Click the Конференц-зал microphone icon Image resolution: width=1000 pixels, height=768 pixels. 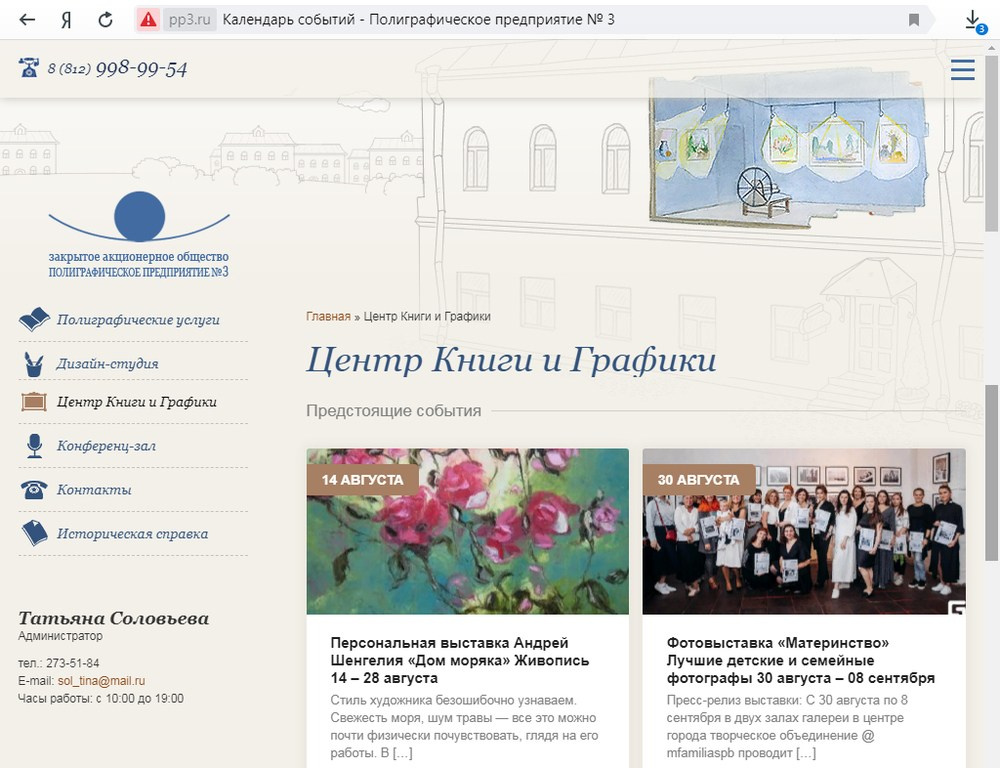[x=33, y=447]
